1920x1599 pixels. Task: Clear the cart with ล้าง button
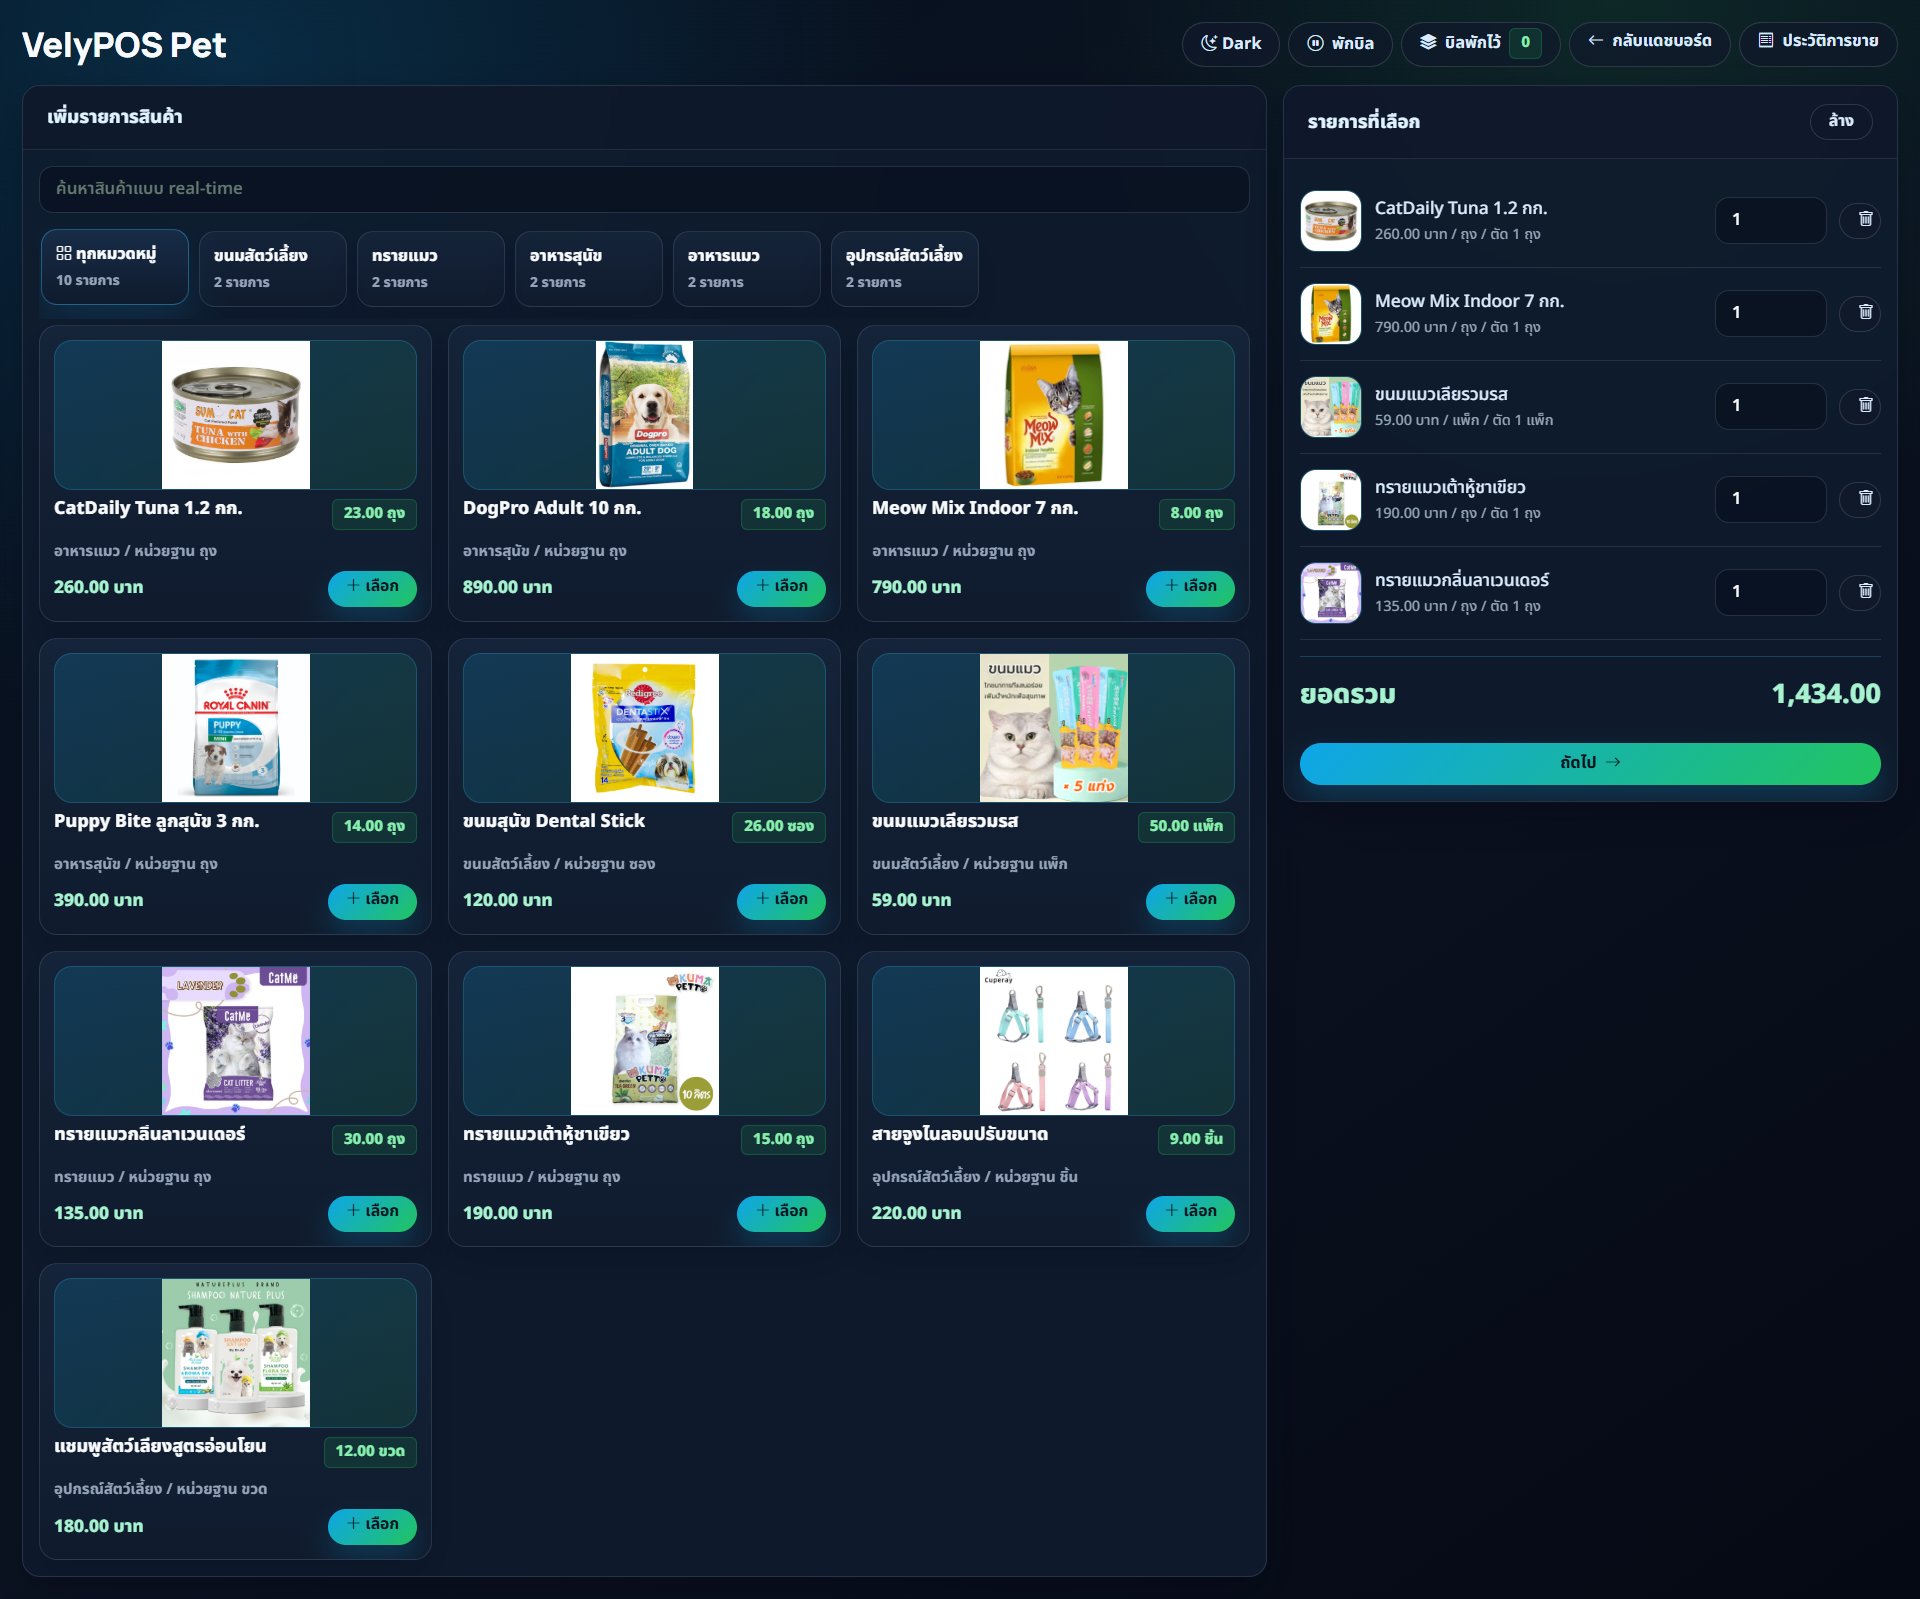[x=1841, y=121]
